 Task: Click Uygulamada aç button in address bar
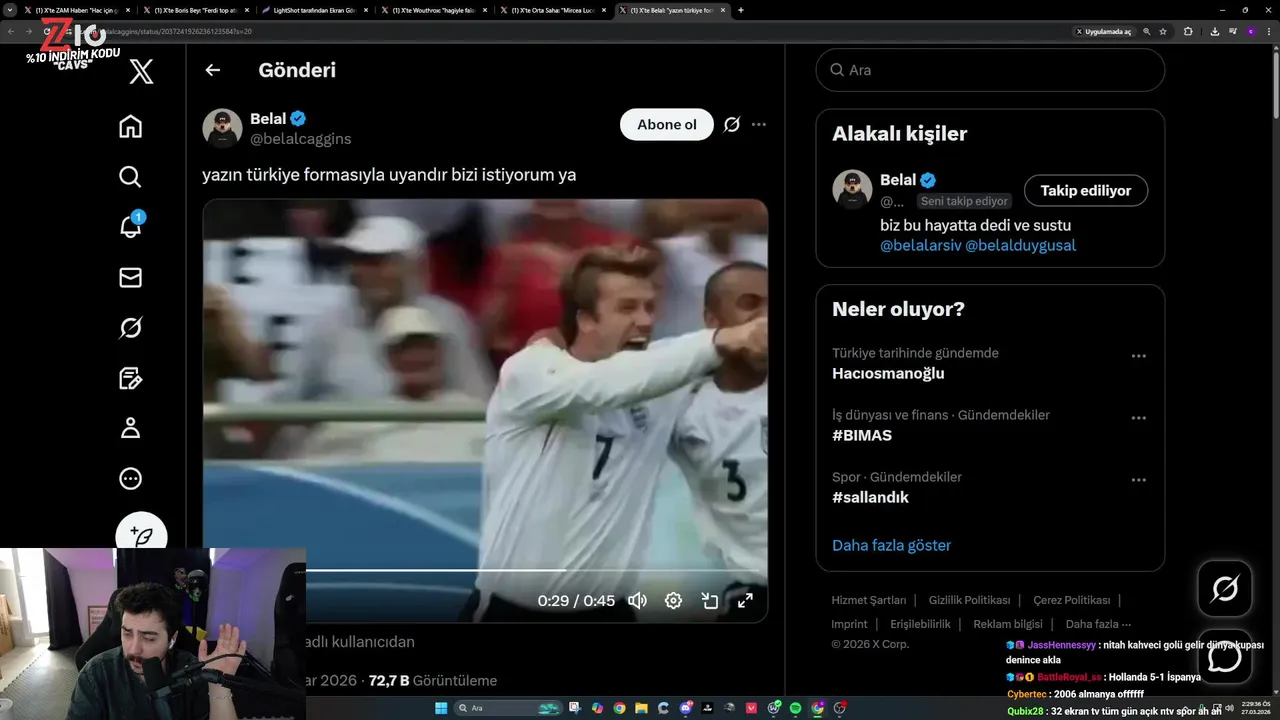pos(1103,31)
